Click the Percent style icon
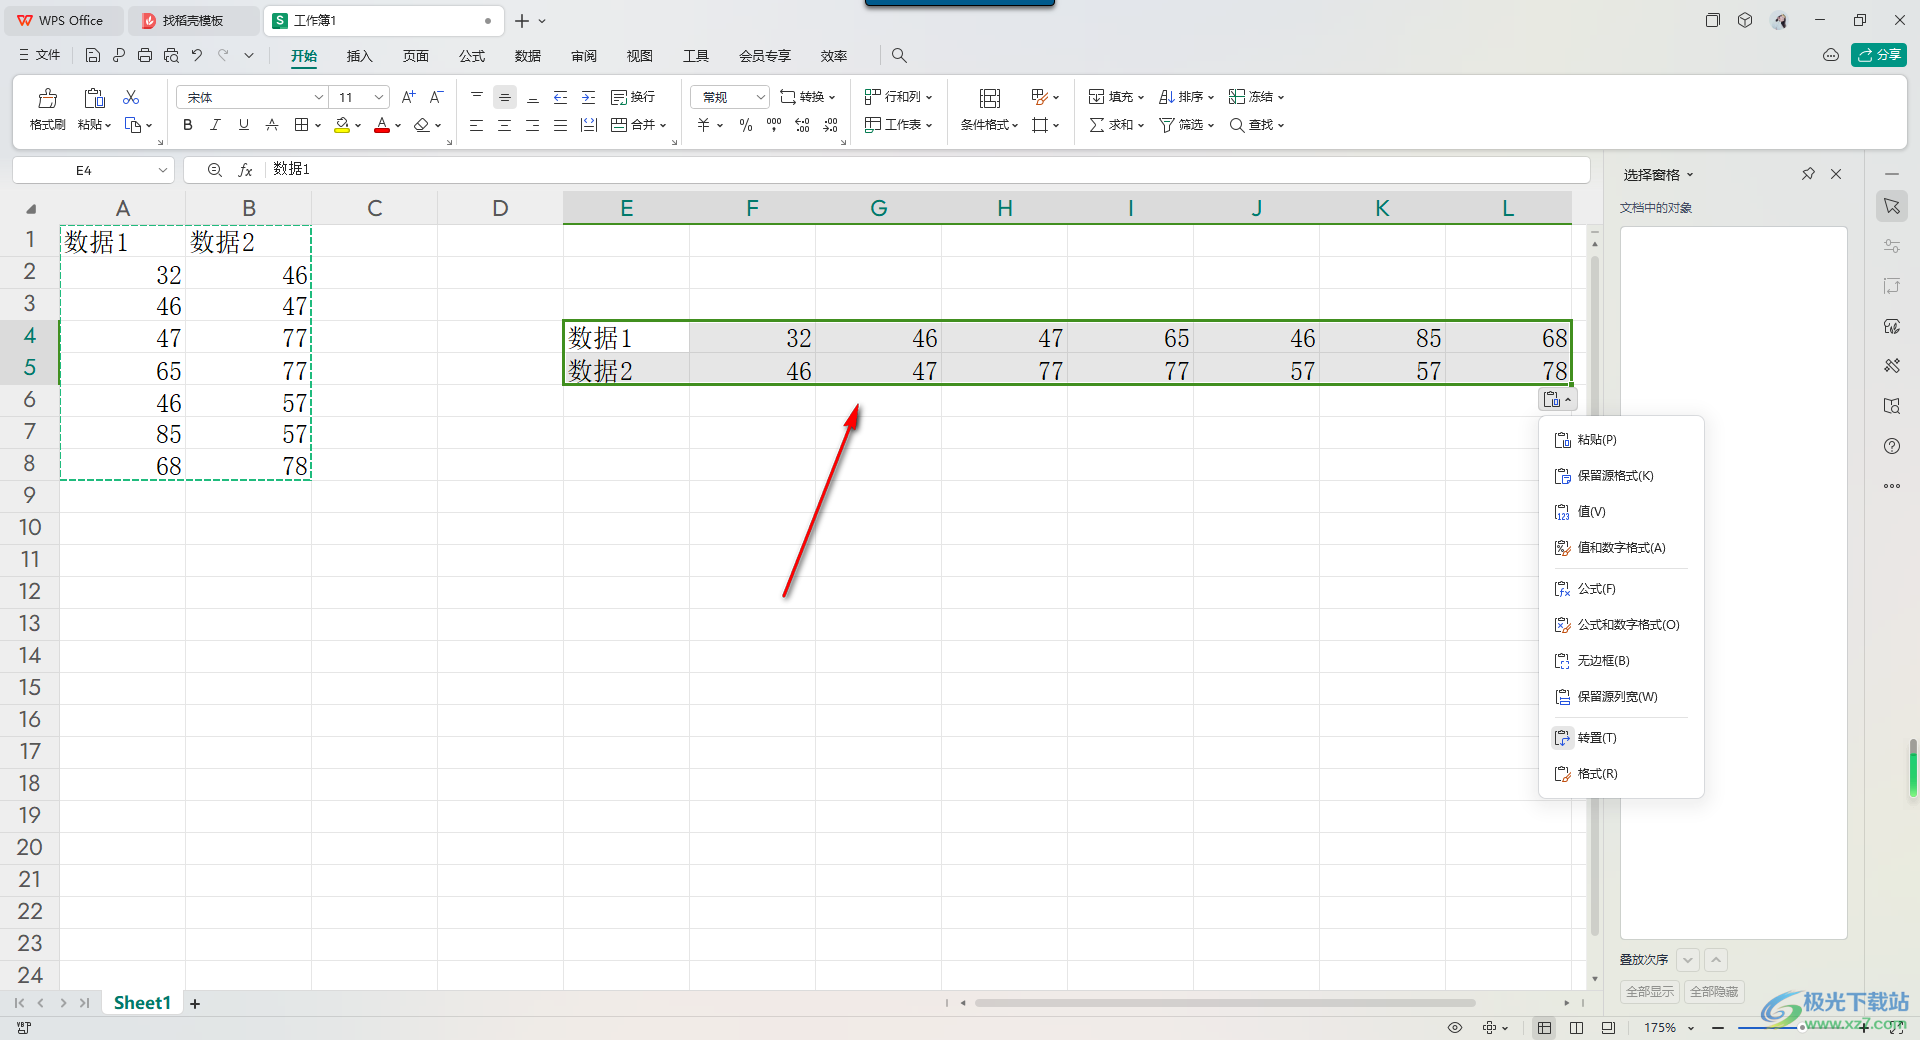The width and height of the screenshot is (1920, 1040). (746, 125)
